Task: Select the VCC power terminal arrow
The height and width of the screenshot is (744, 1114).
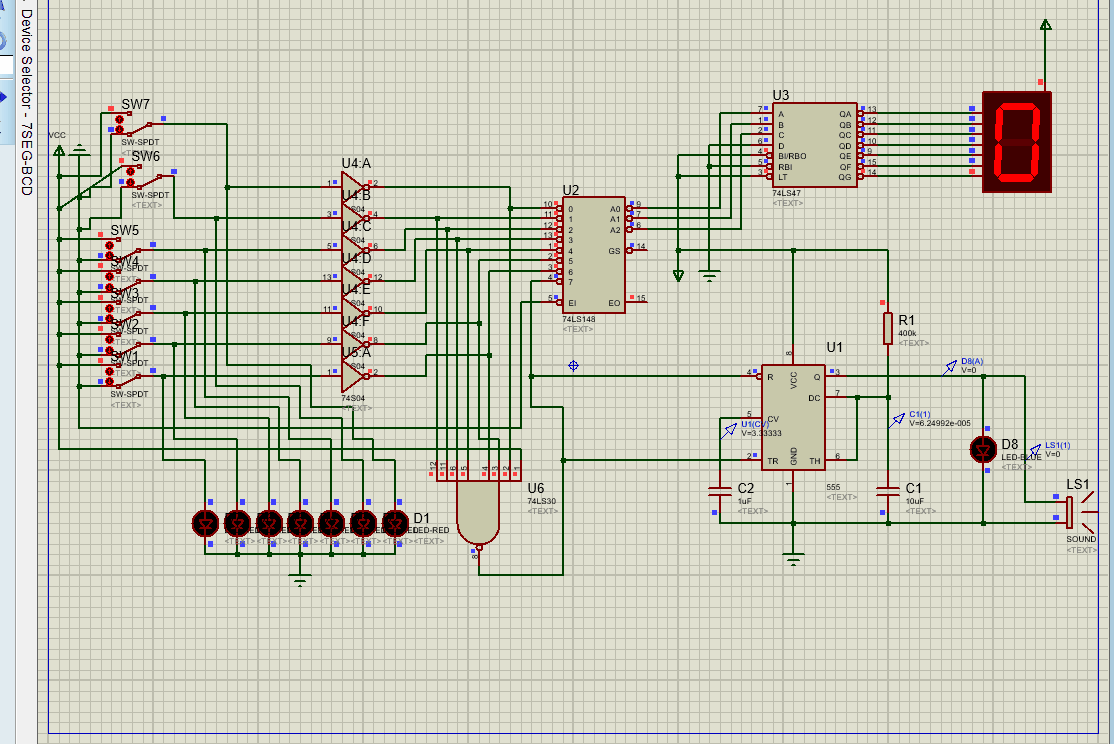Action: tap(59, 151)
